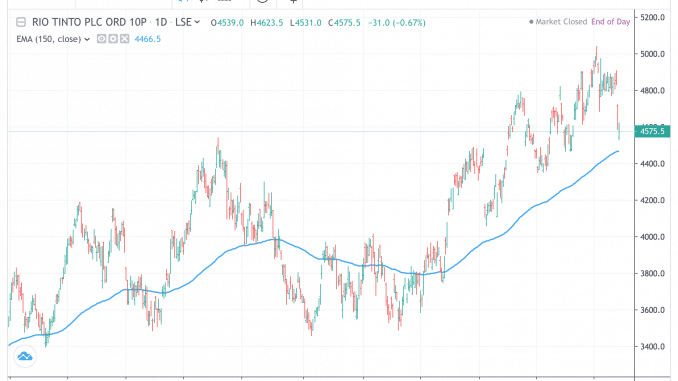Click the daily change −31.0 (−0.67%)
This screenshot has height=381, width=678.
397,22
